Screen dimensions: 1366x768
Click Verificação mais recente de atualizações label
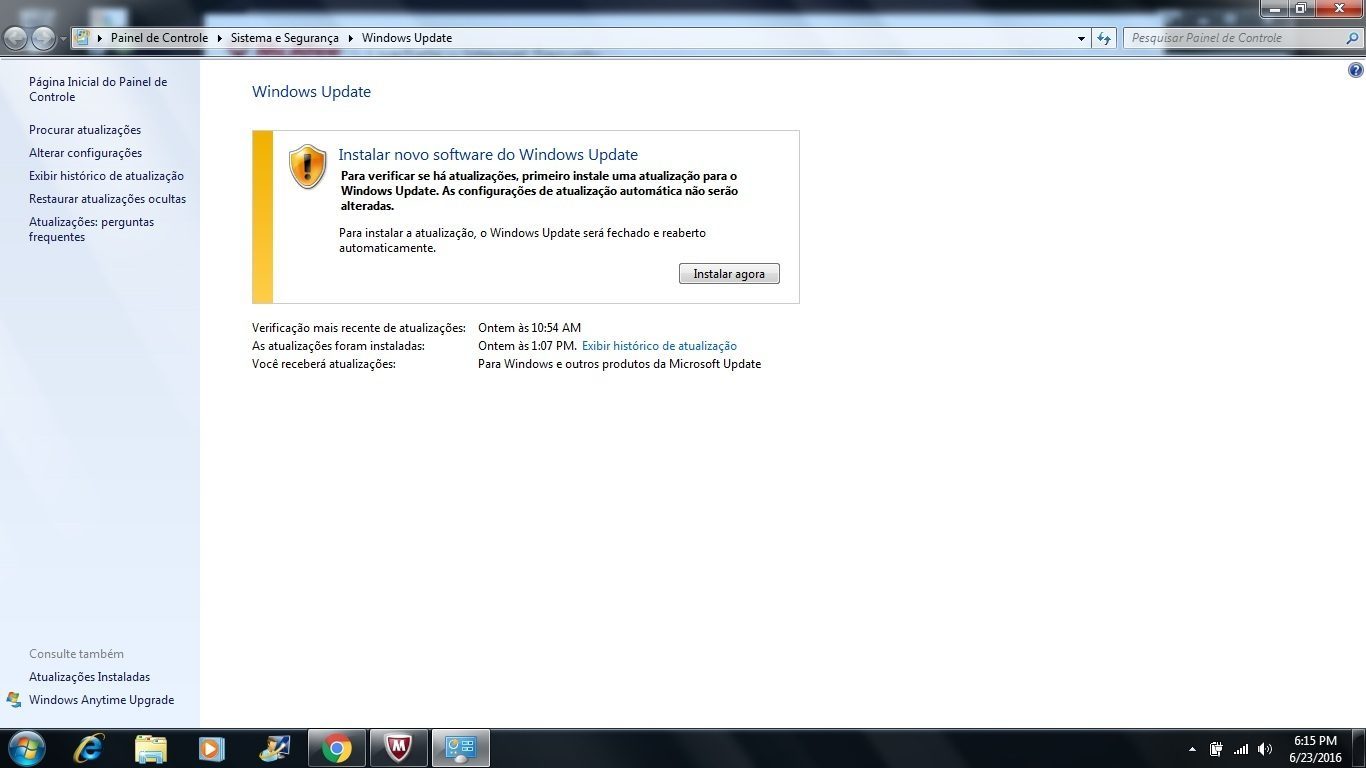point(359,328)
